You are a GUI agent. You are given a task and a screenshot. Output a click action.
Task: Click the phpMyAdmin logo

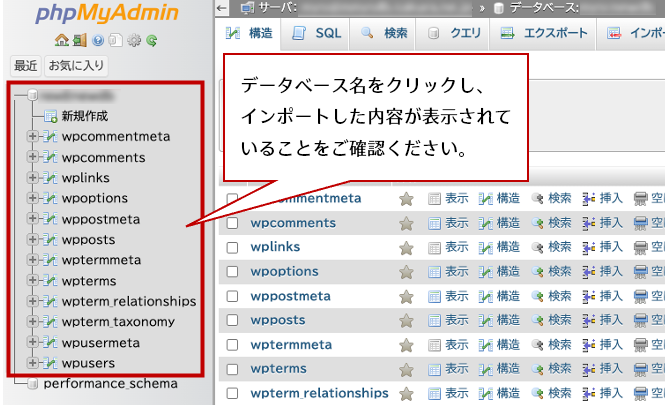point(107,14)
